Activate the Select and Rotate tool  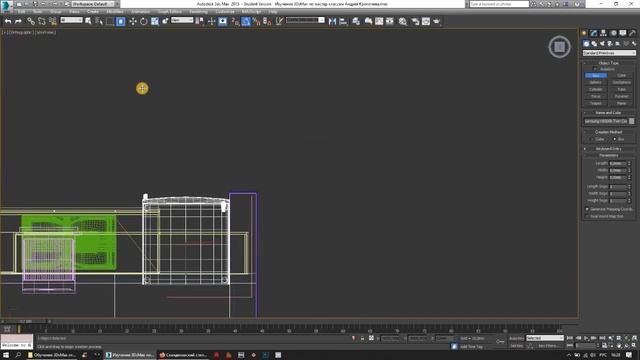(144, 21)
